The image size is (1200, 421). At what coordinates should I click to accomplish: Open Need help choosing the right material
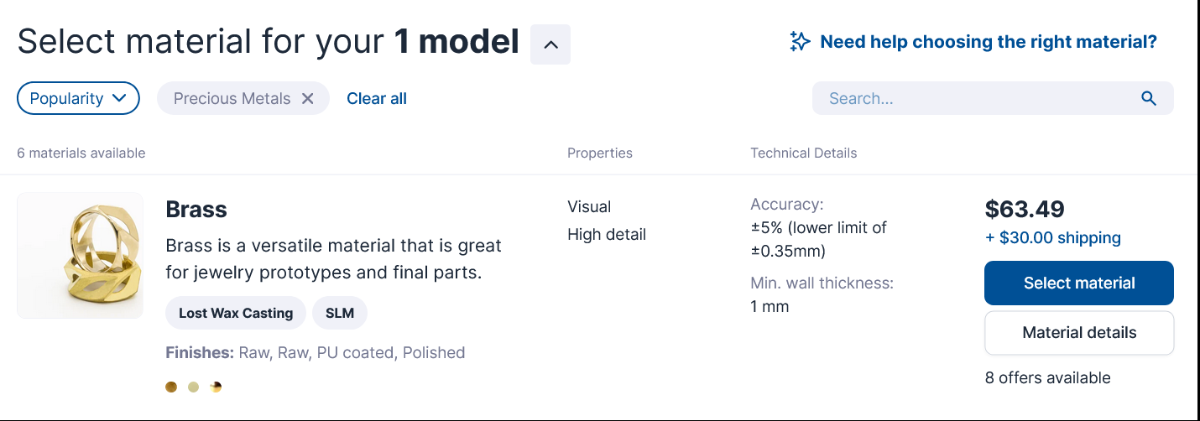pyautogui.click(x=988, y=42)
